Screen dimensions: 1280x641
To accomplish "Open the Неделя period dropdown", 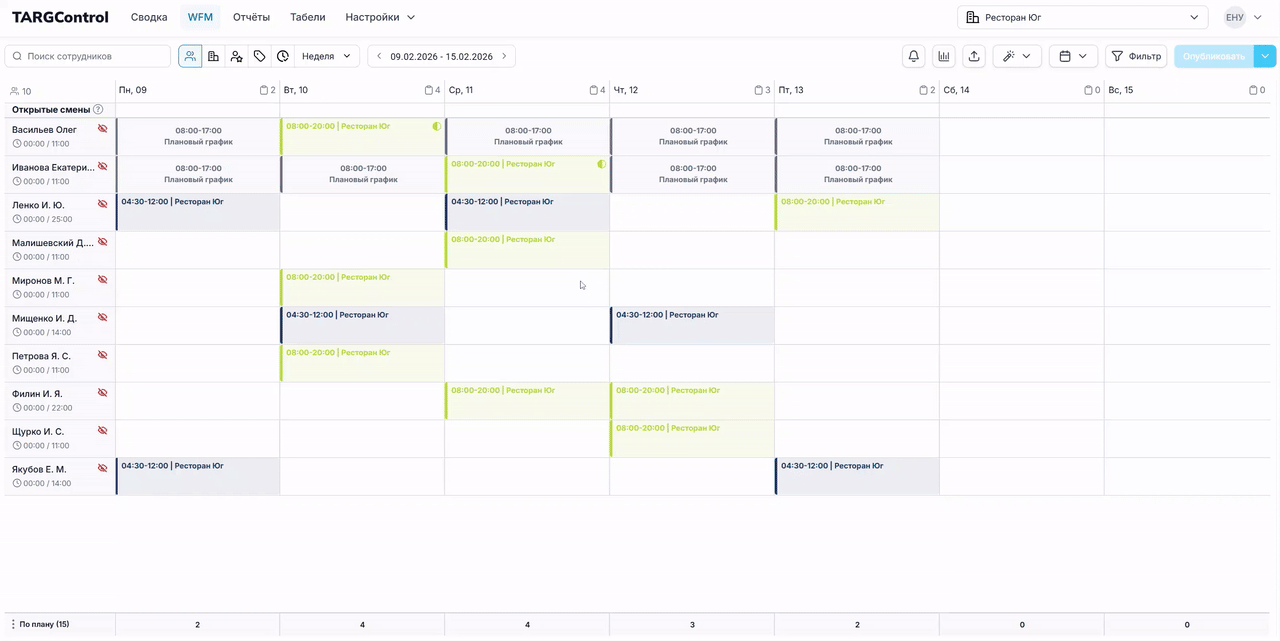I will 327,57.
